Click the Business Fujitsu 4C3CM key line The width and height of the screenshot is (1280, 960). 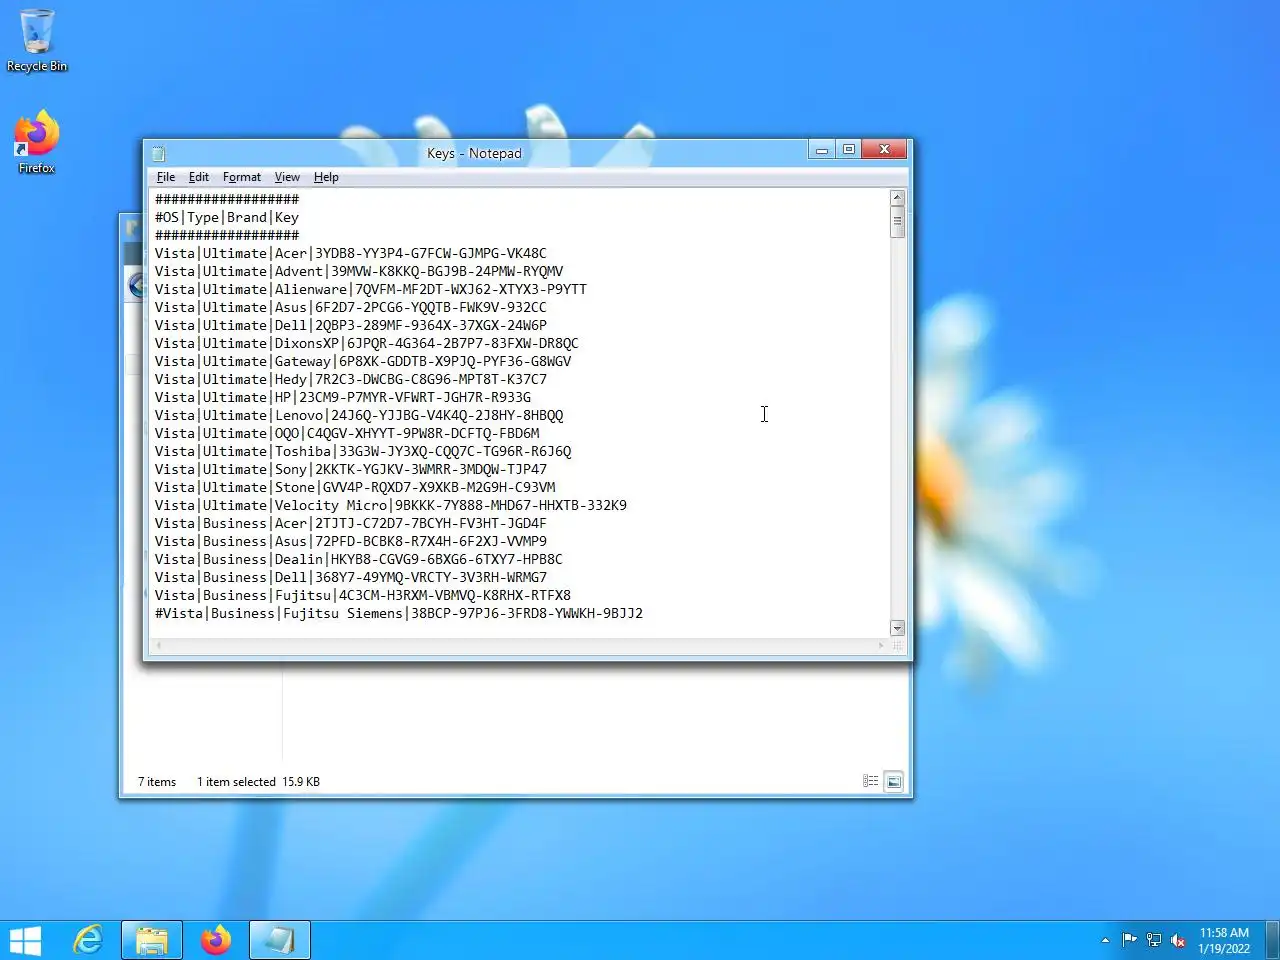tap(363, 595)
